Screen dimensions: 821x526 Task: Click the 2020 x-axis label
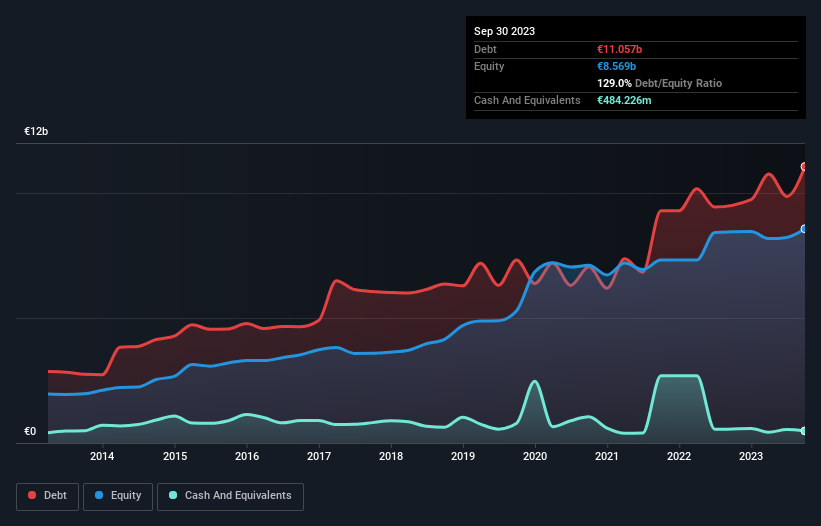point(535,456)
